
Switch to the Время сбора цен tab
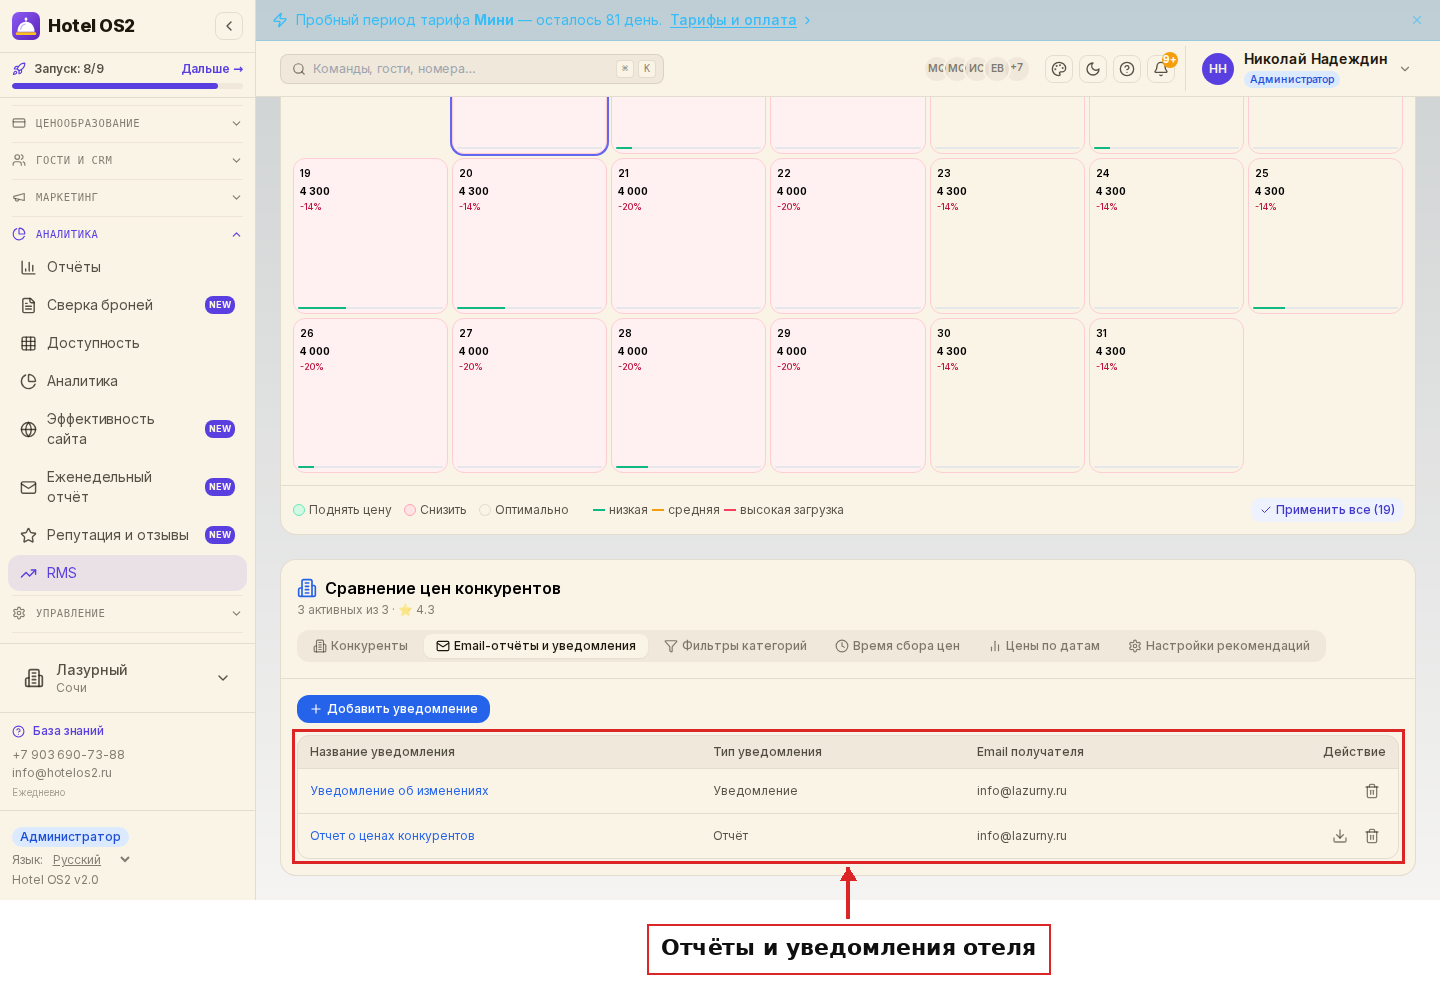click(898, 646)
